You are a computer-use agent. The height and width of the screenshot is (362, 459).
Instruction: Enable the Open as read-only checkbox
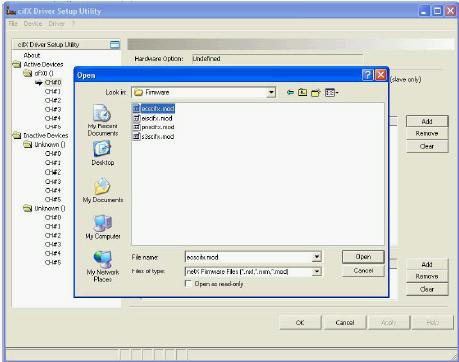coord(188,284)
